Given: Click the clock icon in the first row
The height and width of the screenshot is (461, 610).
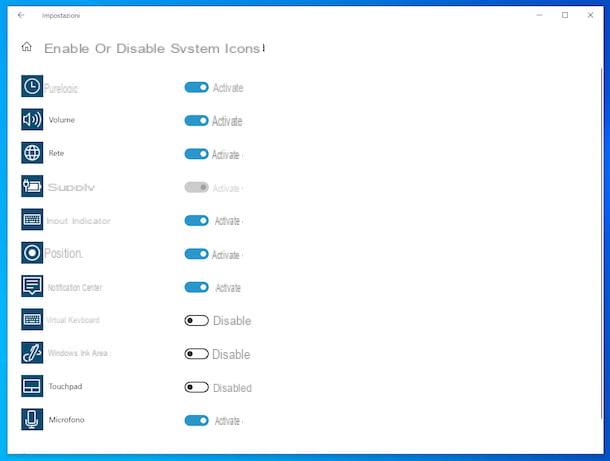Looking at the screenshot, I should 32,86.
